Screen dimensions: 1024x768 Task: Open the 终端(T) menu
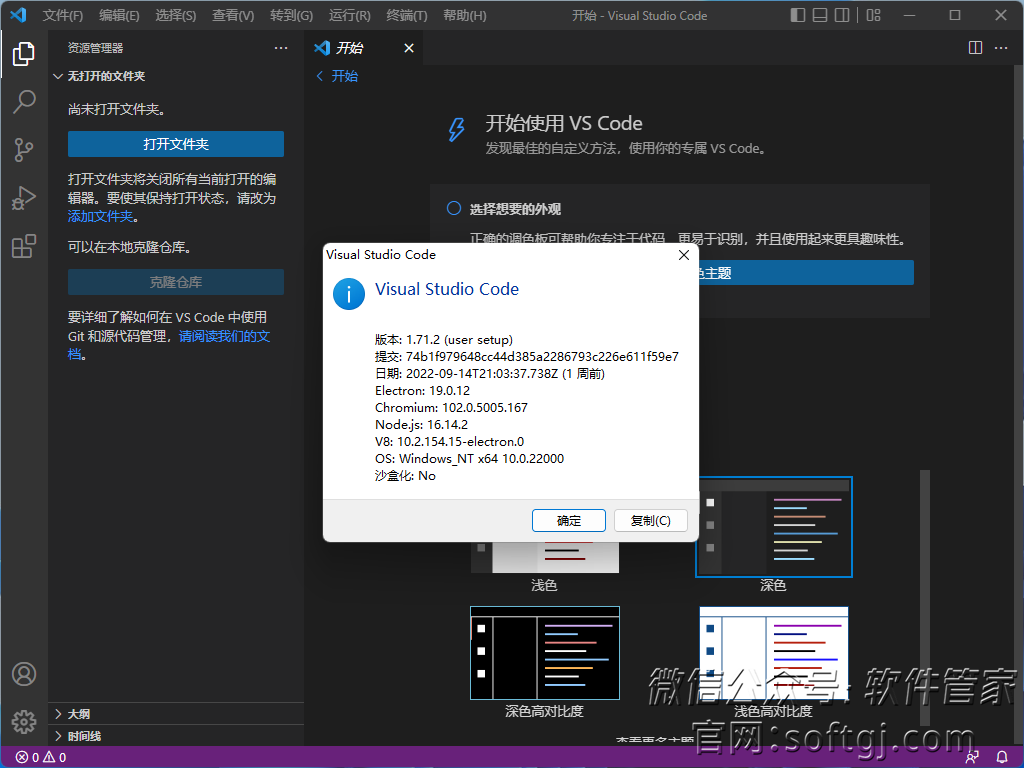(x=407, y=15)
